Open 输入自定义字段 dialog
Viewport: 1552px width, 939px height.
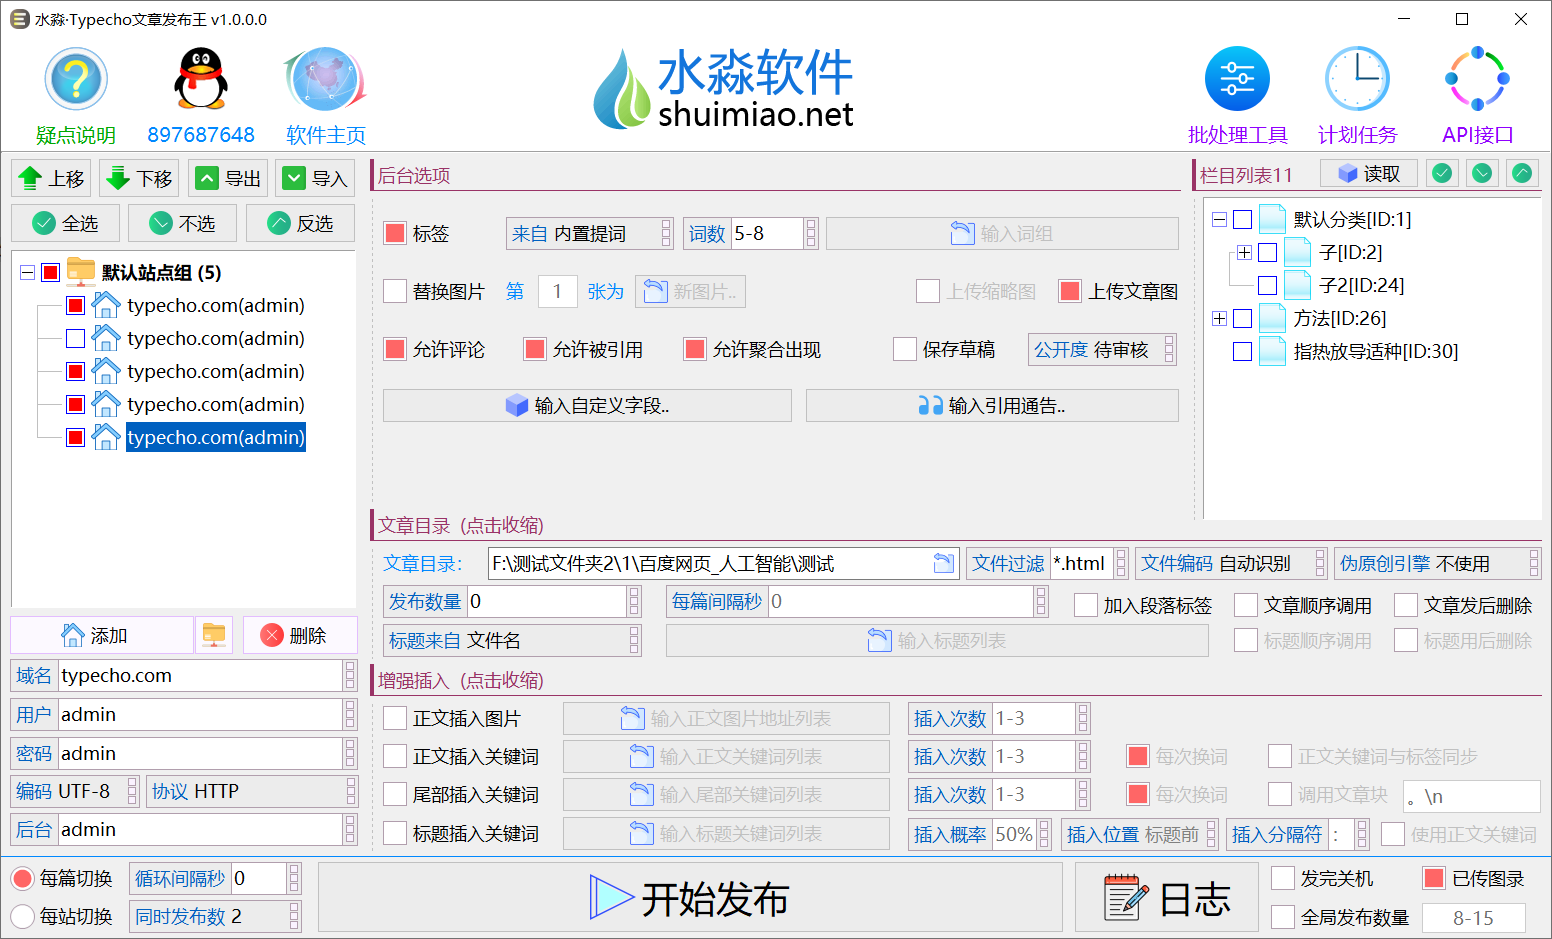pos(587,405)
